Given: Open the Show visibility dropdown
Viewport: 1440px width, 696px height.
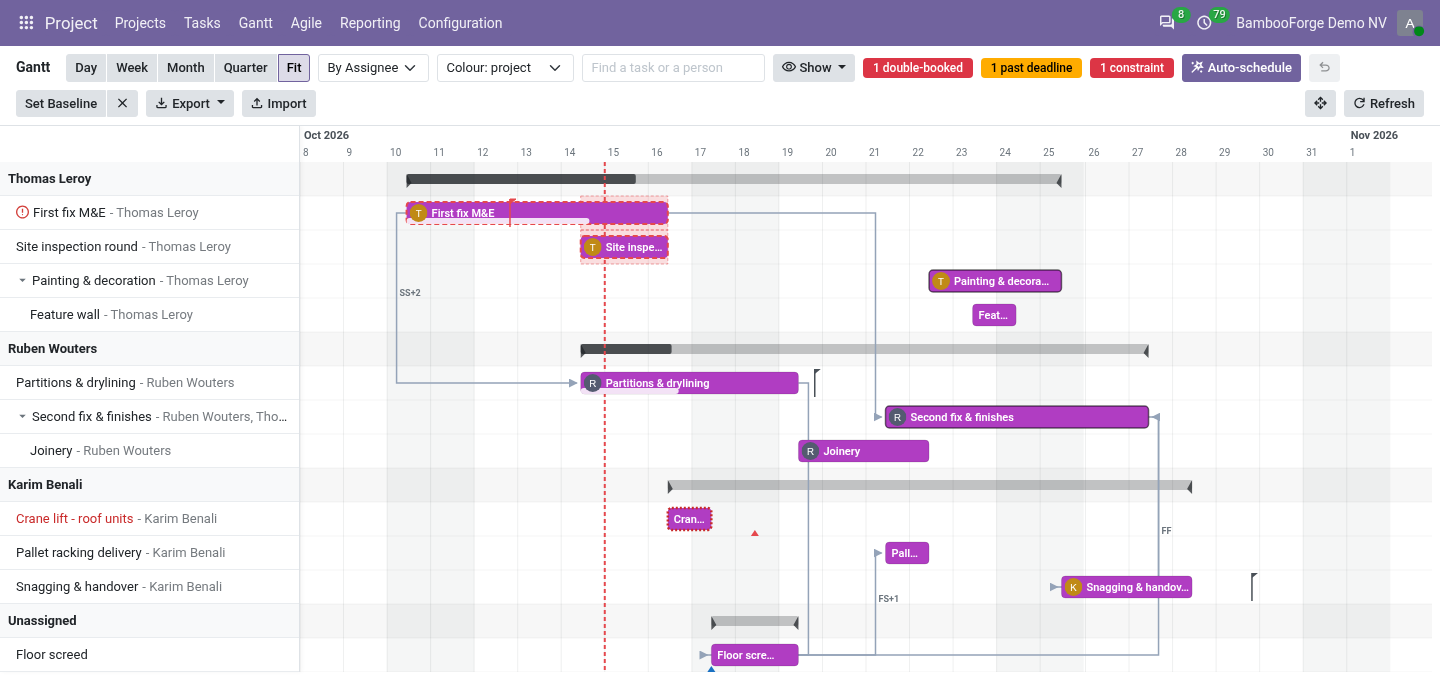Looking at the screenshot, I should coord(814,68).
